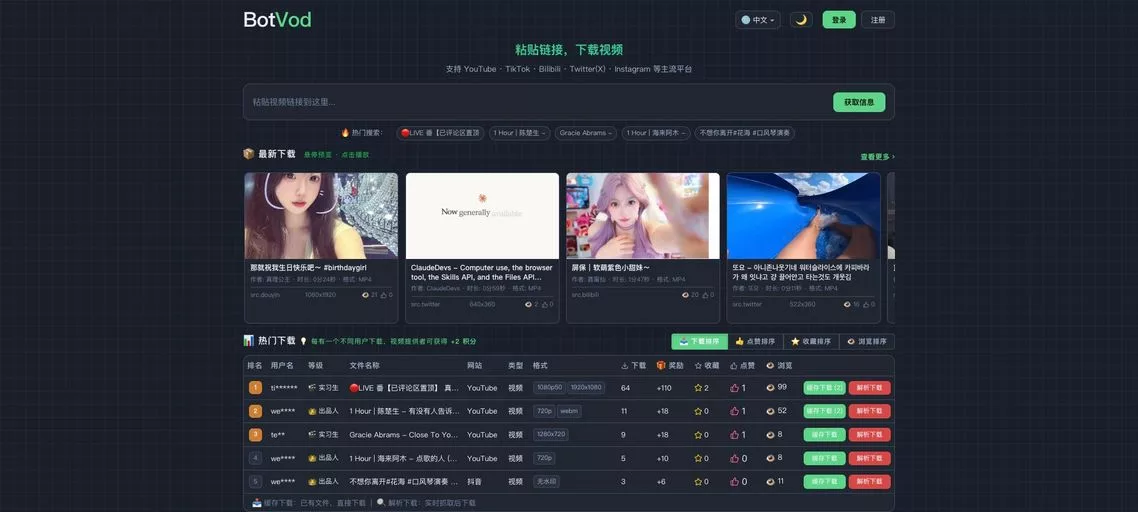Click the eye icon in LIVE 番 row
Viewport: 1138px width, 512px height.
(770, 388)
